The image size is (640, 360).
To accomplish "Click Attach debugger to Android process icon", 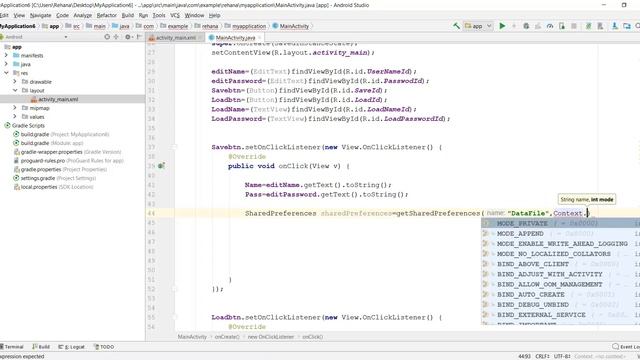I will [562, 26].
